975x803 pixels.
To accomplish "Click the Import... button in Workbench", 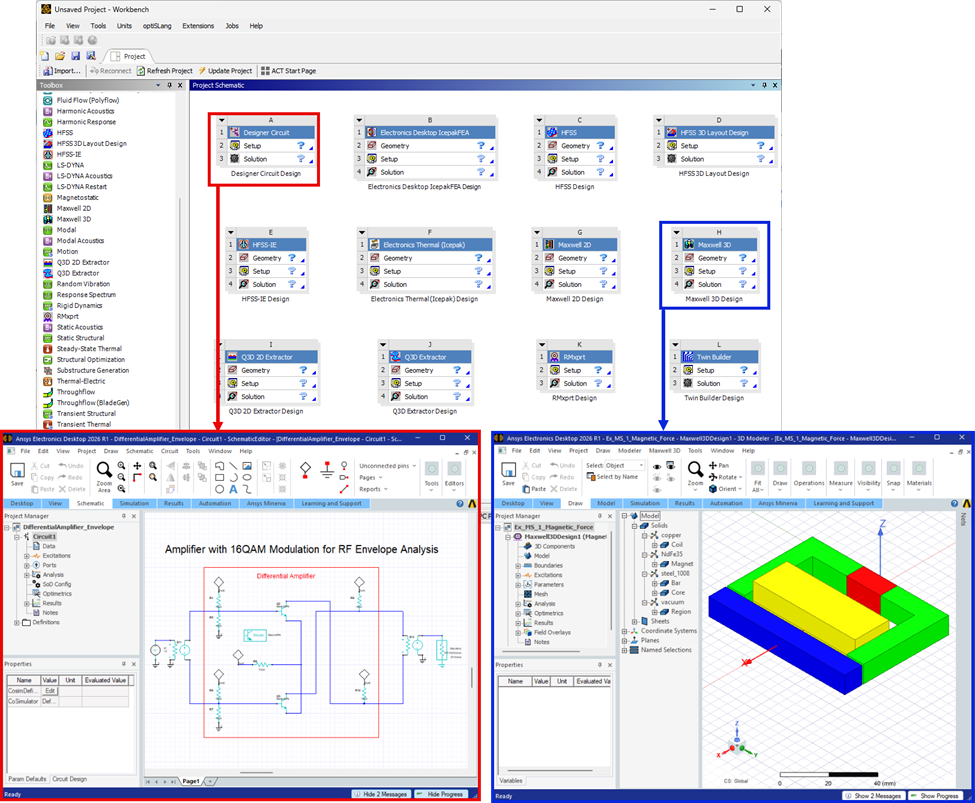I will [62, 71].
